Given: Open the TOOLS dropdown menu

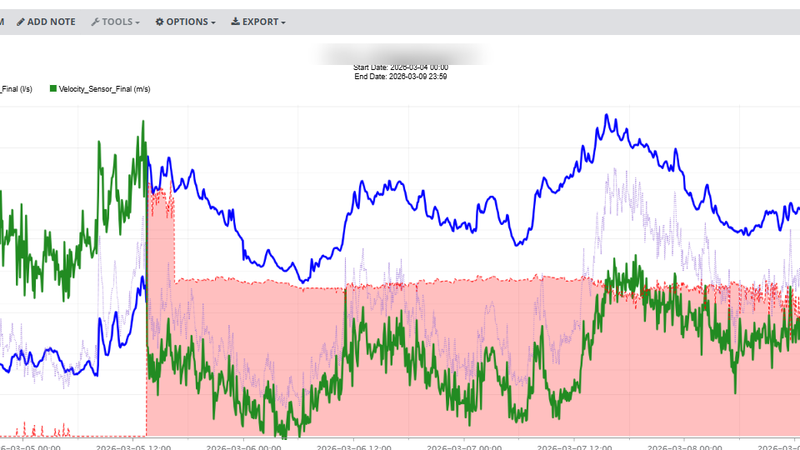Looking at the screenshot, I should [115, 22].
